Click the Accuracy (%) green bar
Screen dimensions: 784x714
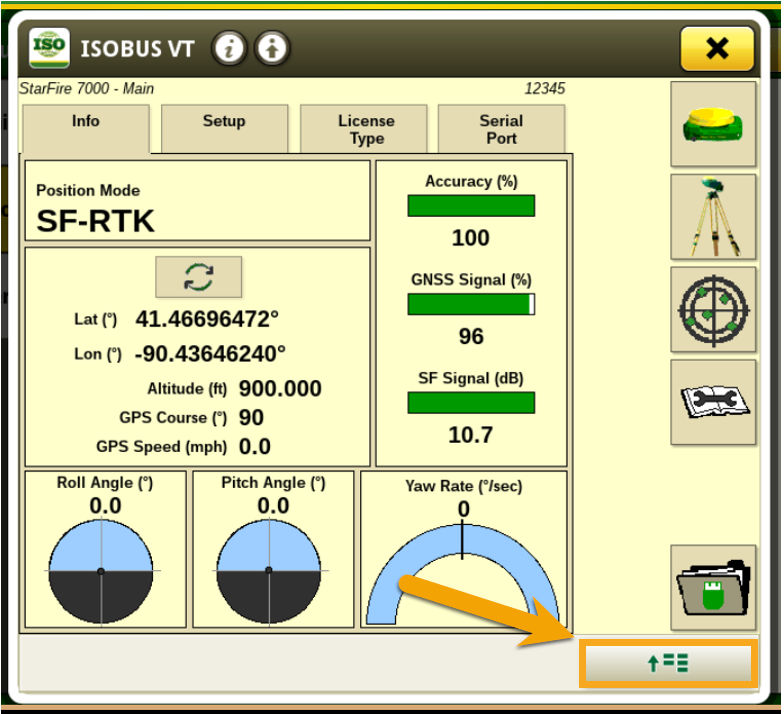click(x=471, y=206)
